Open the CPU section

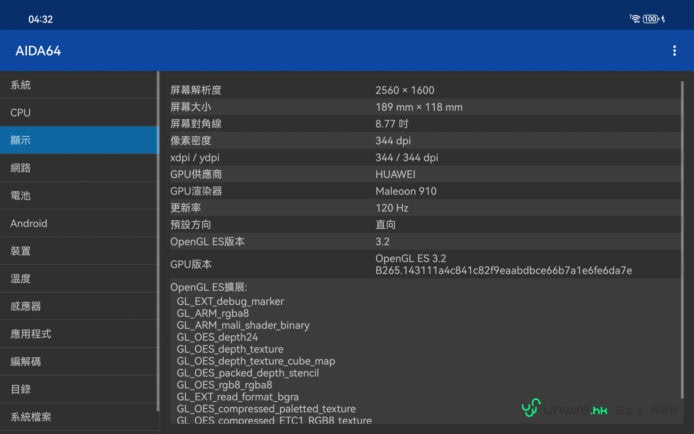[x=79, y=112]
